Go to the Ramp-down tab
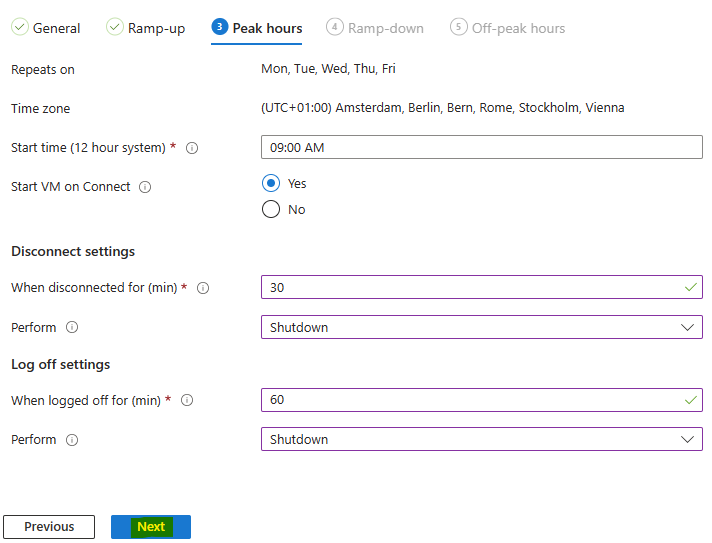The image size is (712, 543). pos(375,28)
